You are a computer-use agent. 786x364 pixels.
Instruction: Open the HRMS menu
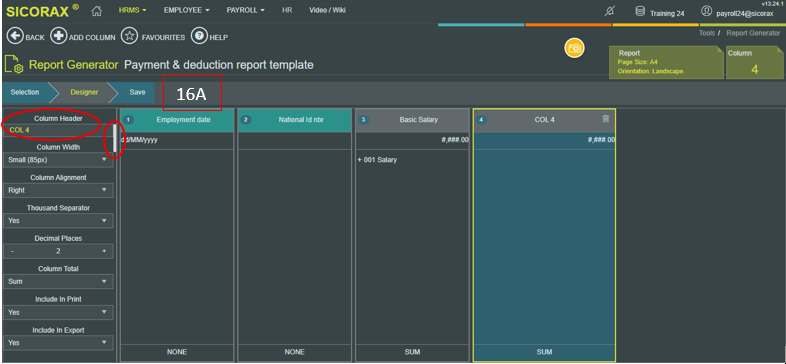133,11
